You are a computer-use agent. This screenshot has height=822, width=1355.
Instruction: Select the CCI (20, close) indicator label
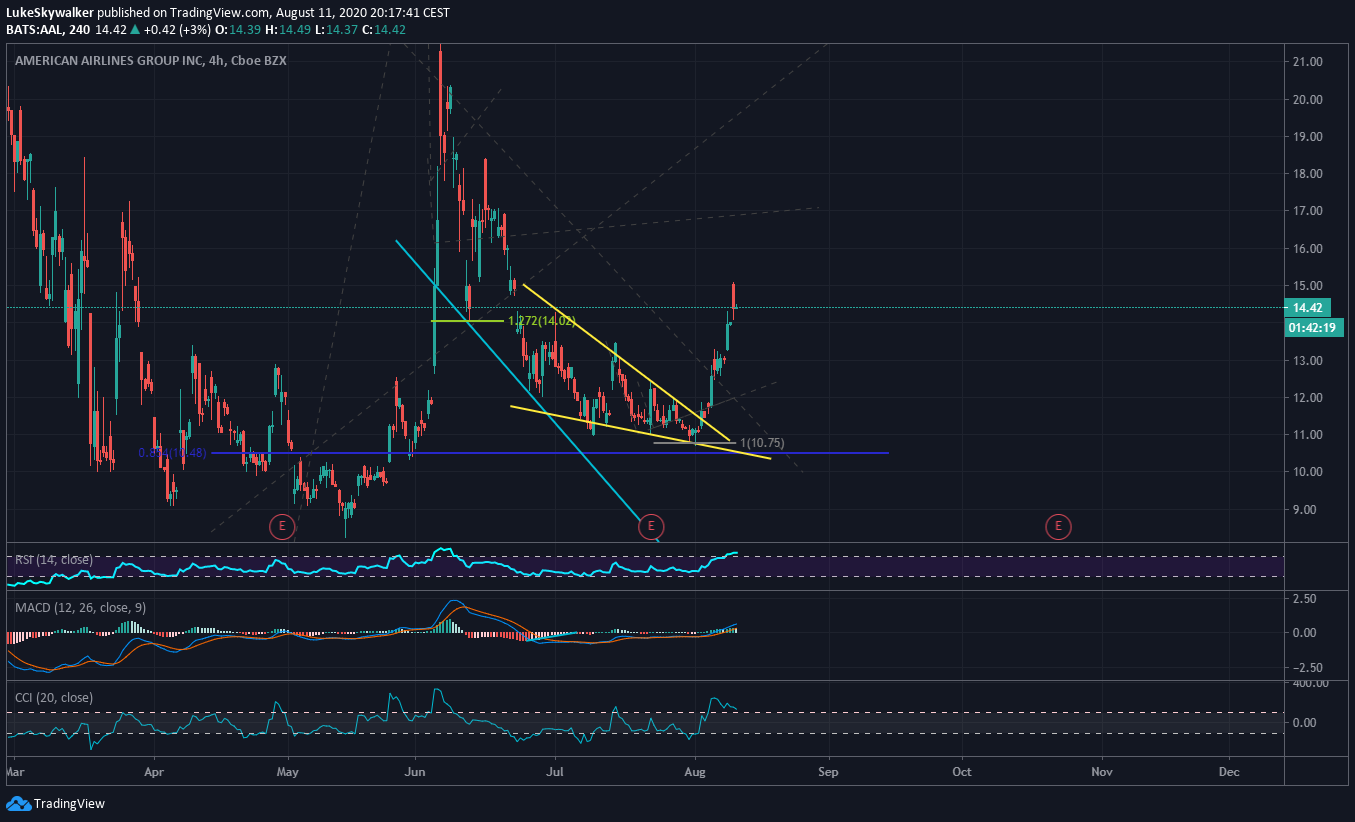point(54,697)
